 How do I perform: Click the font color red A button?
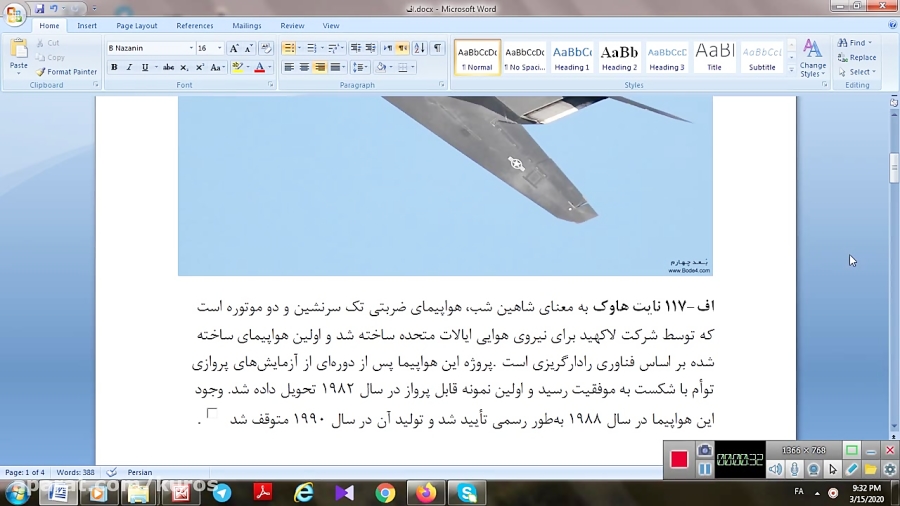259,67
